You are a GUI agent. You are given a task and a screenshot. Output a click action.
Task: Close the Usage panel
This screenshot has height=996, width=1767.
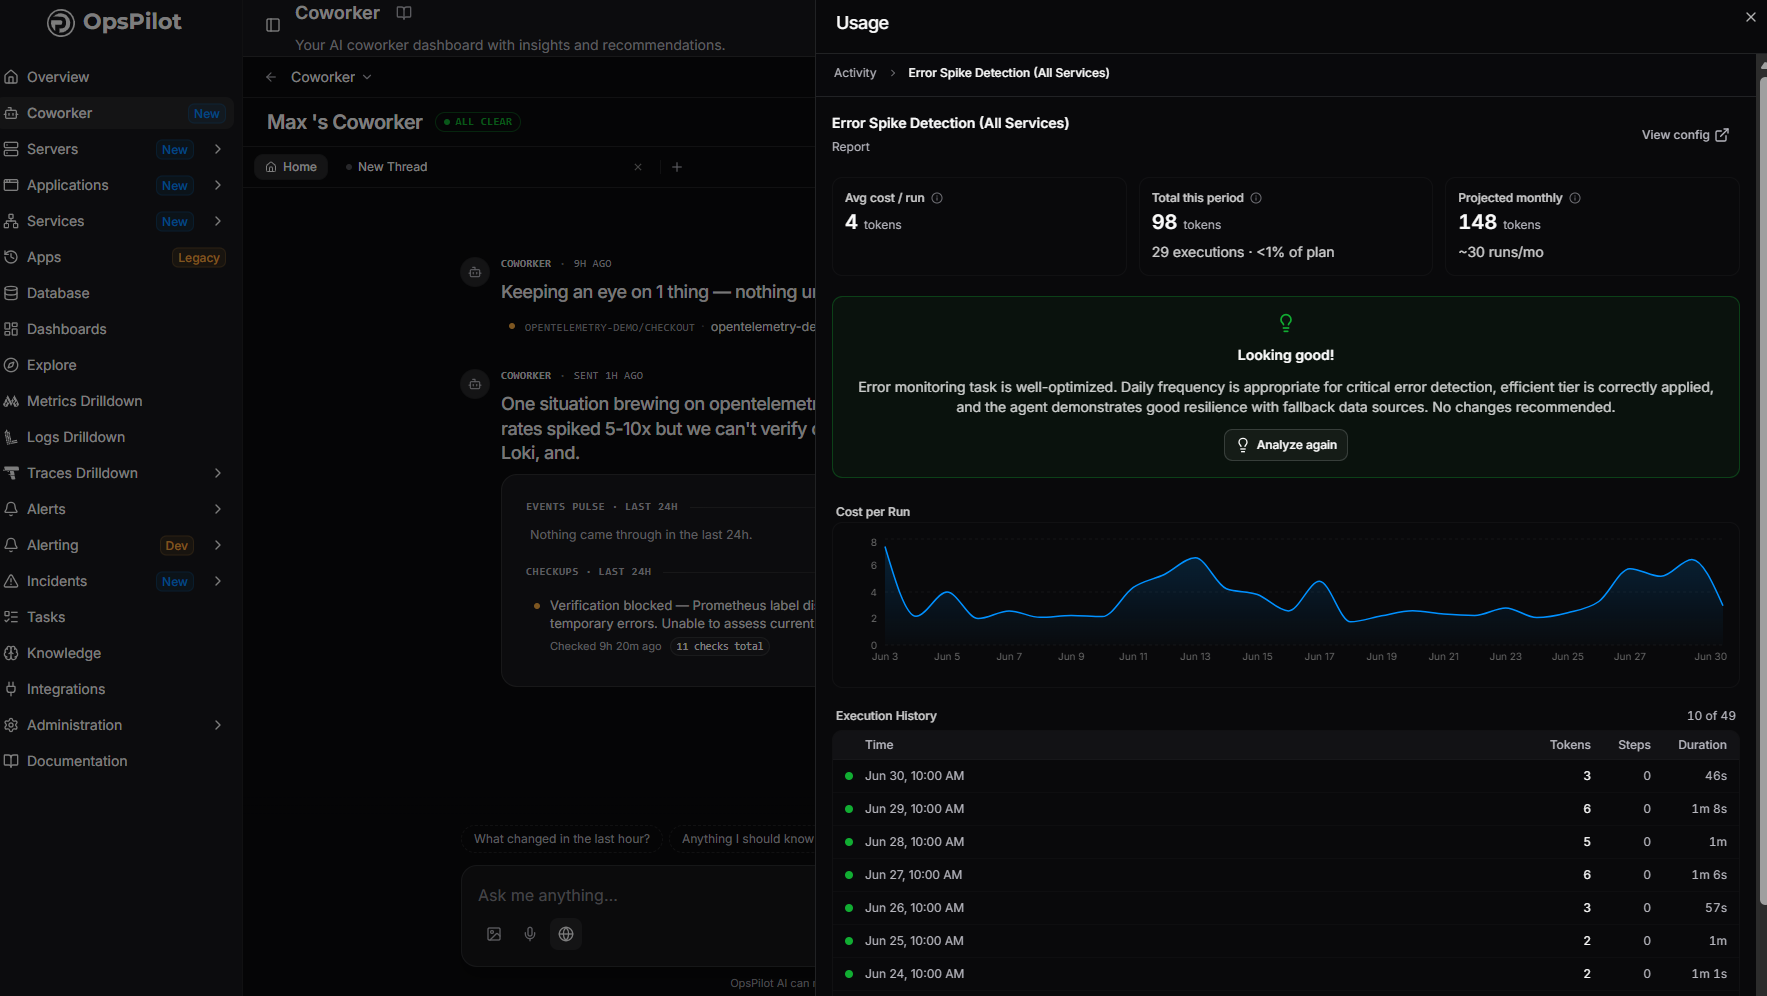1751,17
